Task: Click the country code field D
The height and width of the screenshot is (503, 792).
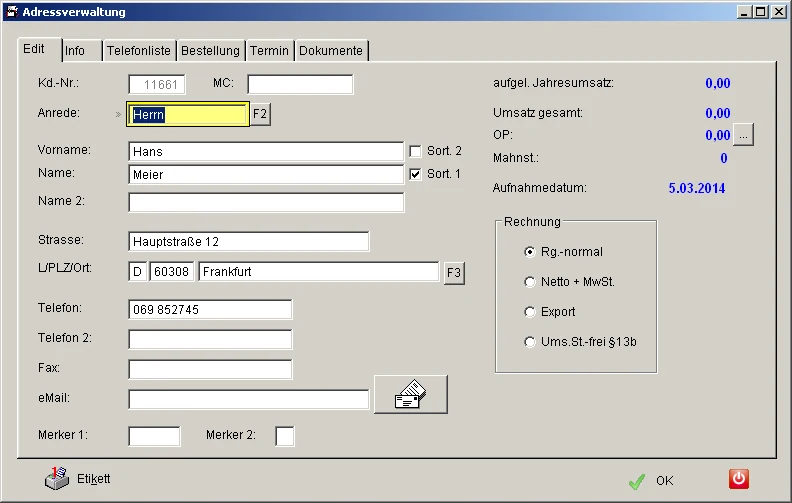Action: 137,272
